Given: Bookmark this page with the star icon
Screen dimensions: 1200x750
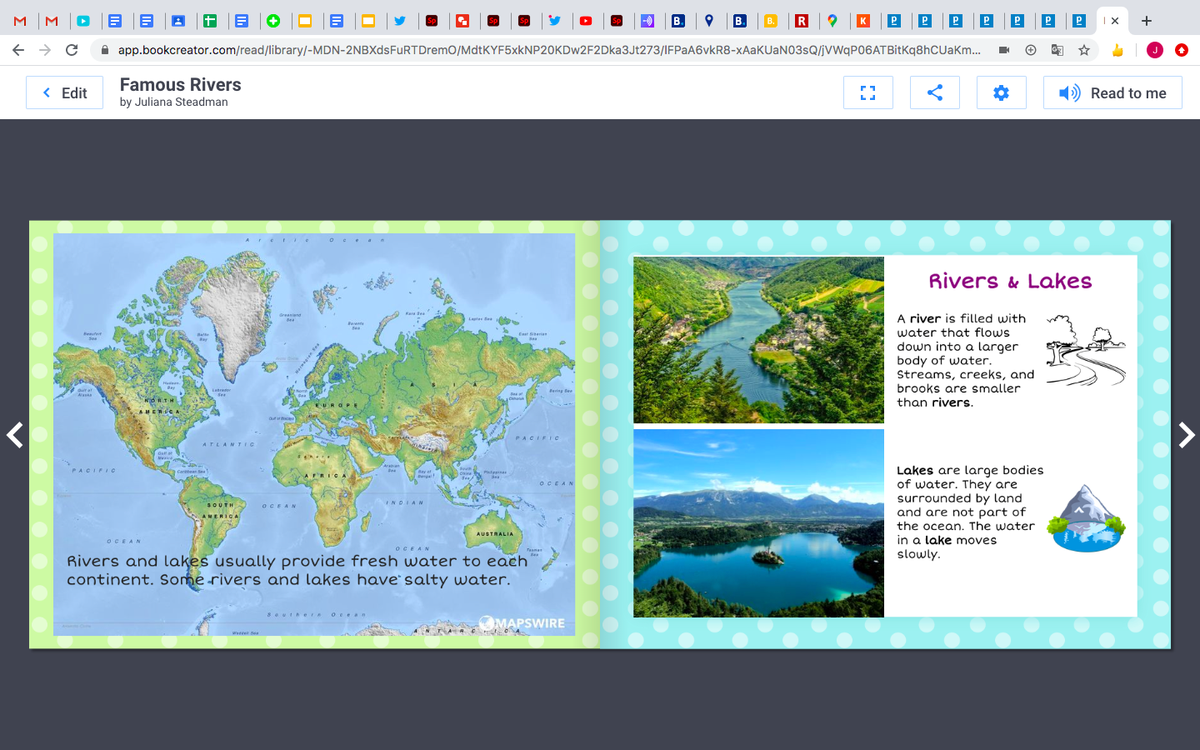Looking at the screenshot, I should pyautogui.click(x=1084, y=50).
